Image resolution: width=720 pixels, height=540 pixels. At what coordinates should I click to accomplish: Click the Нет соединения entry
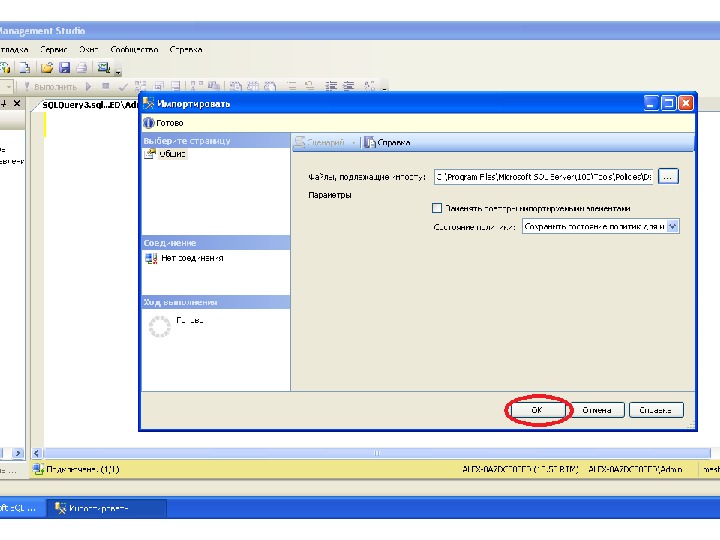click(184, 259)
